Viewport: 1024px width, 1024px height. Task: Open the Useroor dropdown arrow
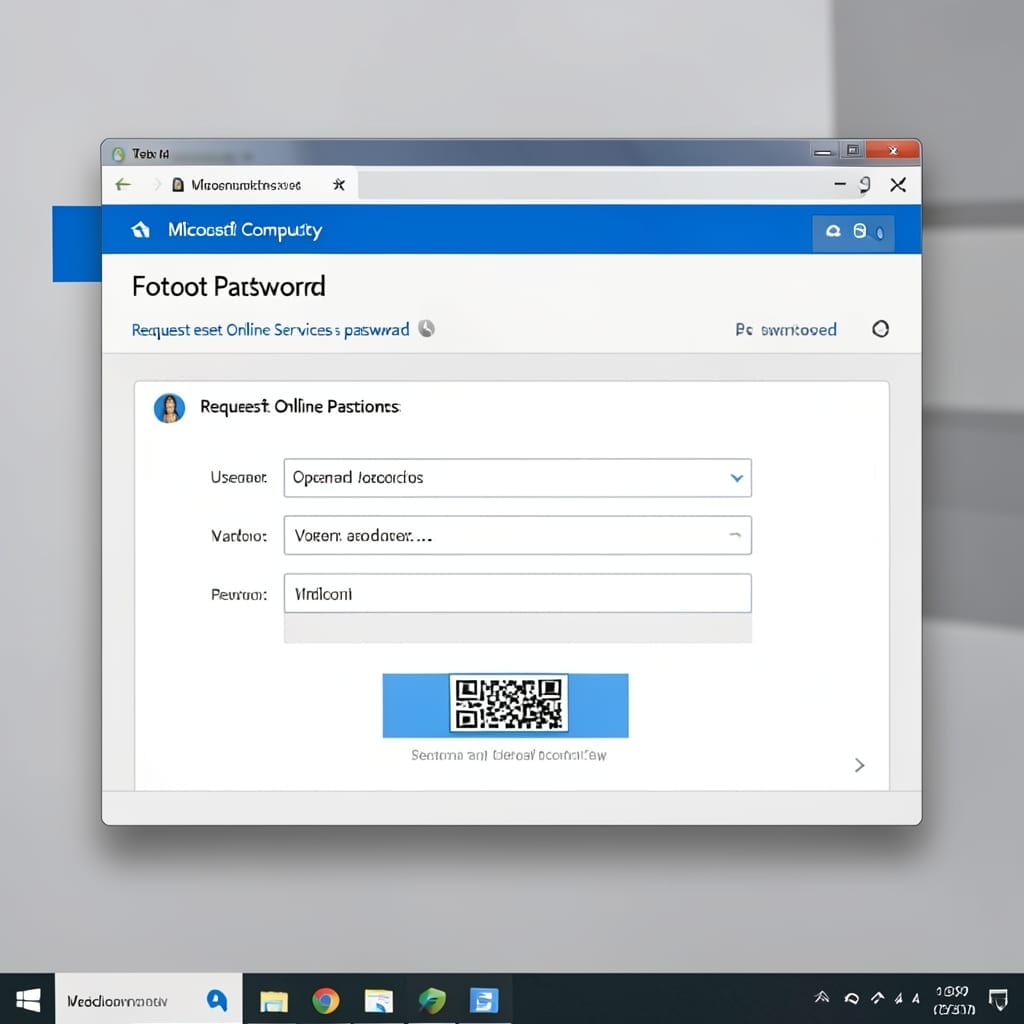click(x=737, y=478)
